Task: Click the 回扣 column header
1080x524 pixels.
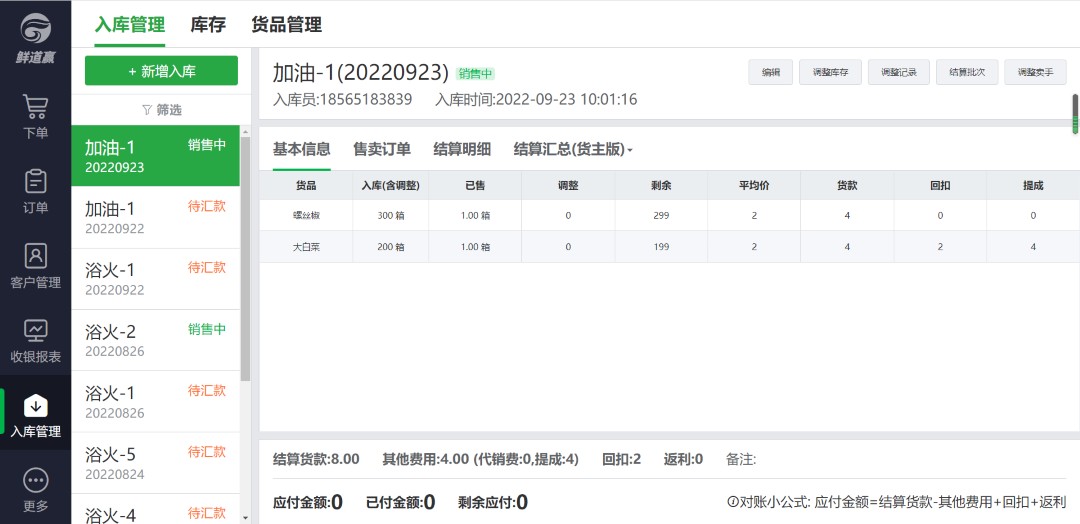Action: [940, 185]
